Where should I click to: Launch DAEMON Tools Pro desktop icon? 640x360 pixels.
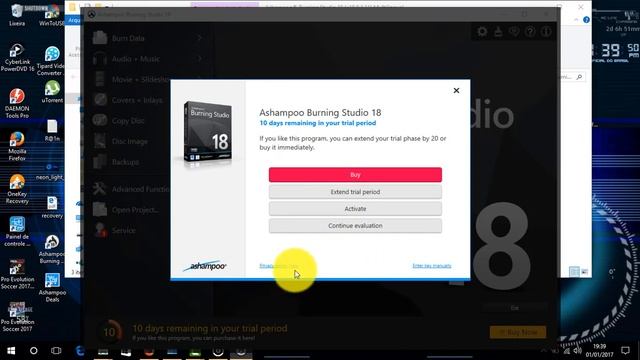tap(17, 104)
